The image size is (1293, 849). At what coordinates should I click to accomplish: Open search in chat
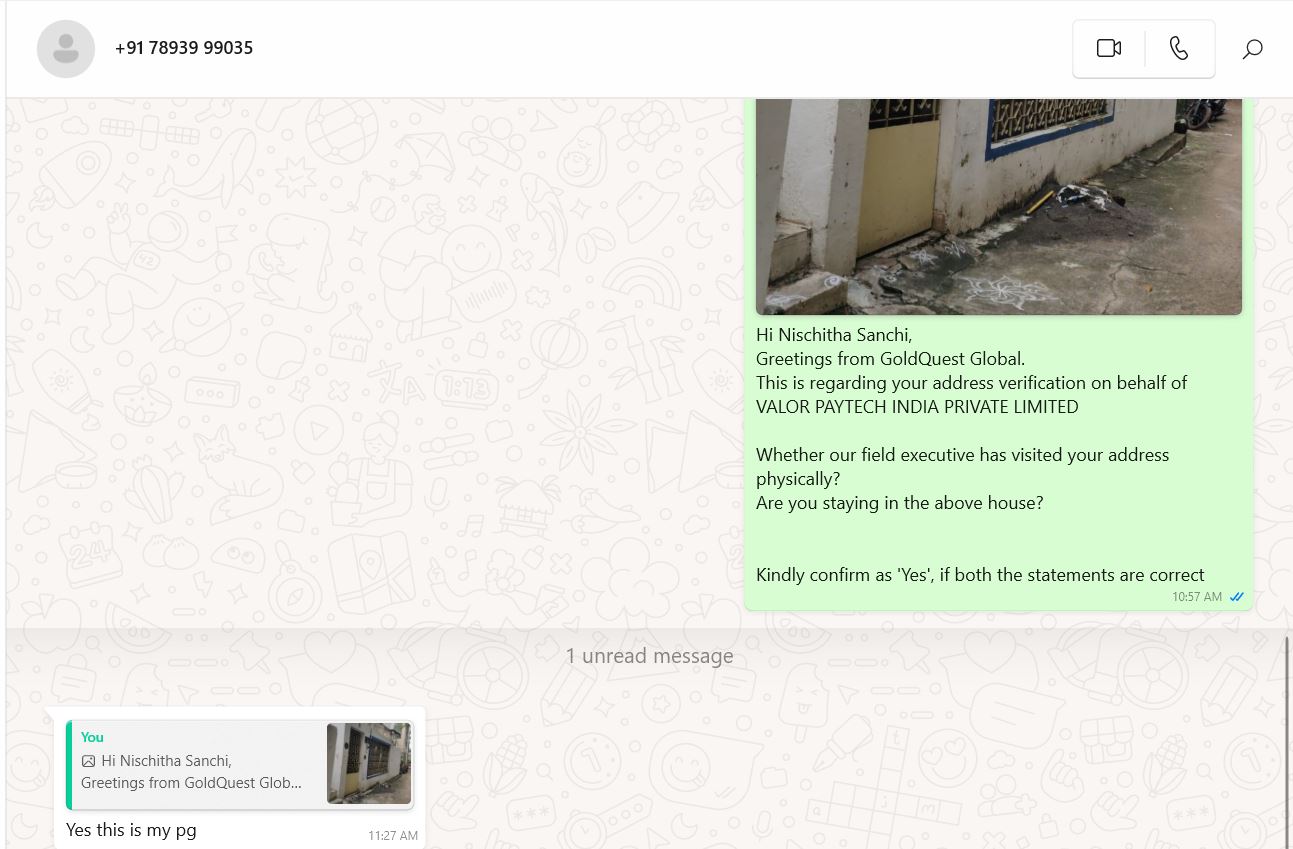click(x=1252, y=48)
